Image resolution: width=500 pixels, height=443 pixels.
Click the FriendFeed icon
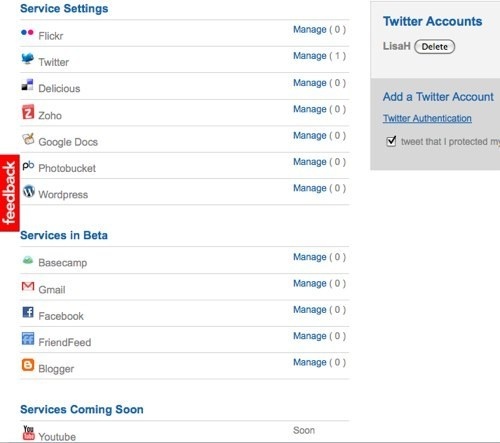28,339
